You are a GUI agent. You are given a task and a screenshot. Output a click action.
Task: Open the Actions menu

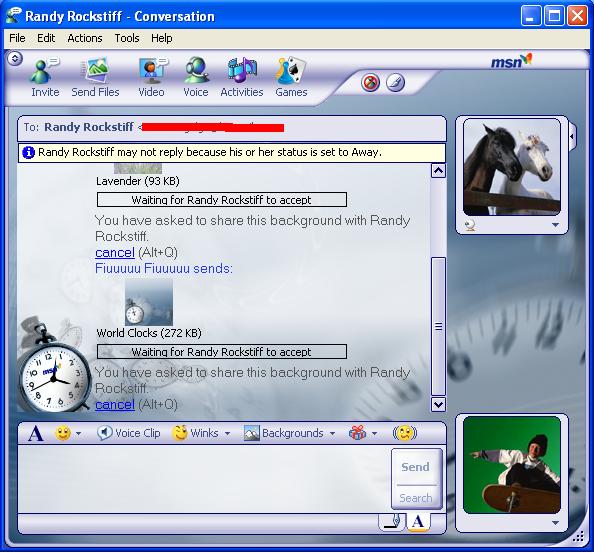(85, 38)
